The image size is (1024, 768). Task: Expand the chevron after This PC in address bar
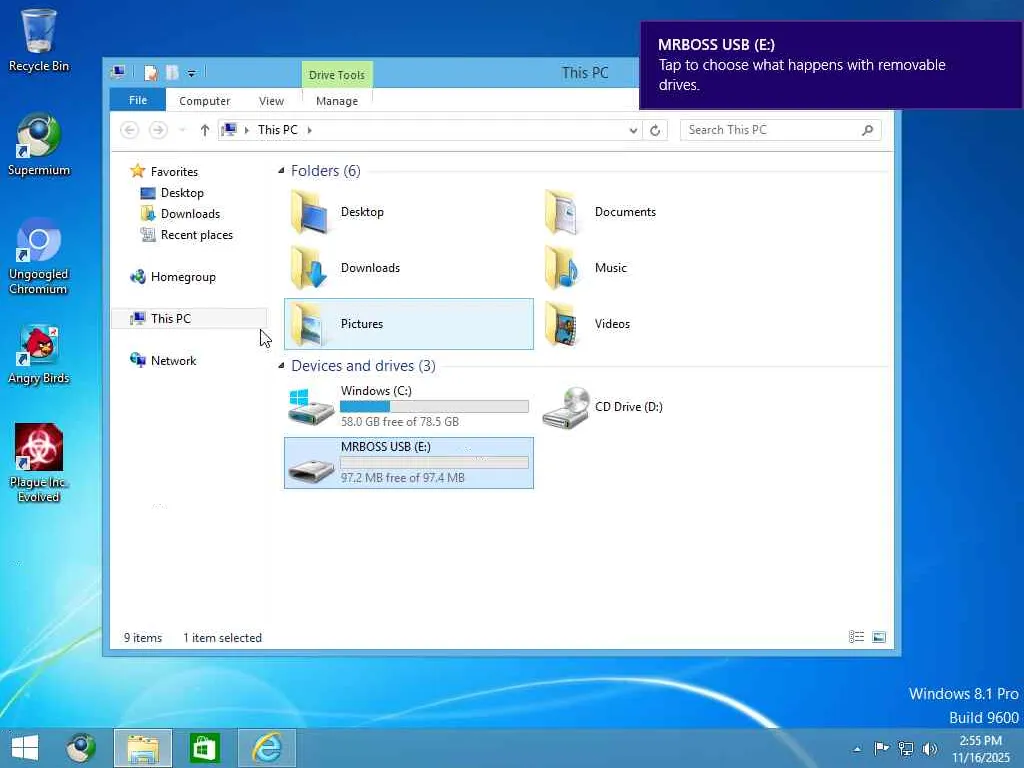pos(310,130)
